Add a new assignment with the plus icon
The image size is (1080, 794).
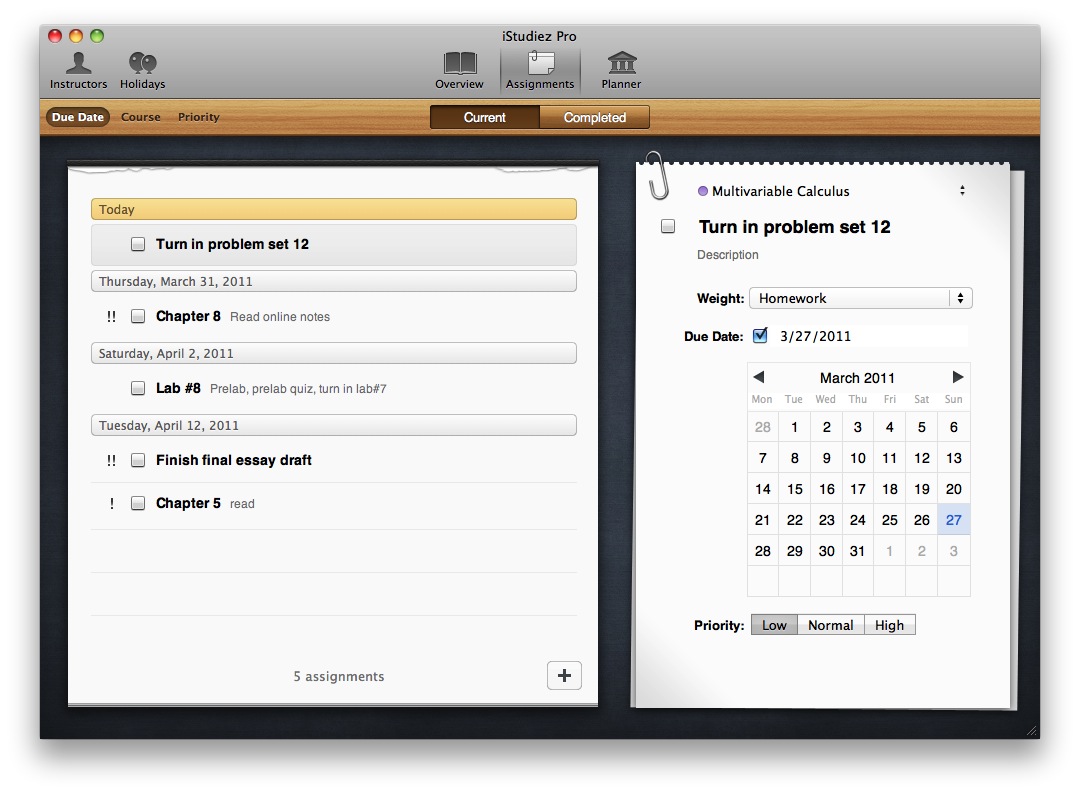point(564,675)
